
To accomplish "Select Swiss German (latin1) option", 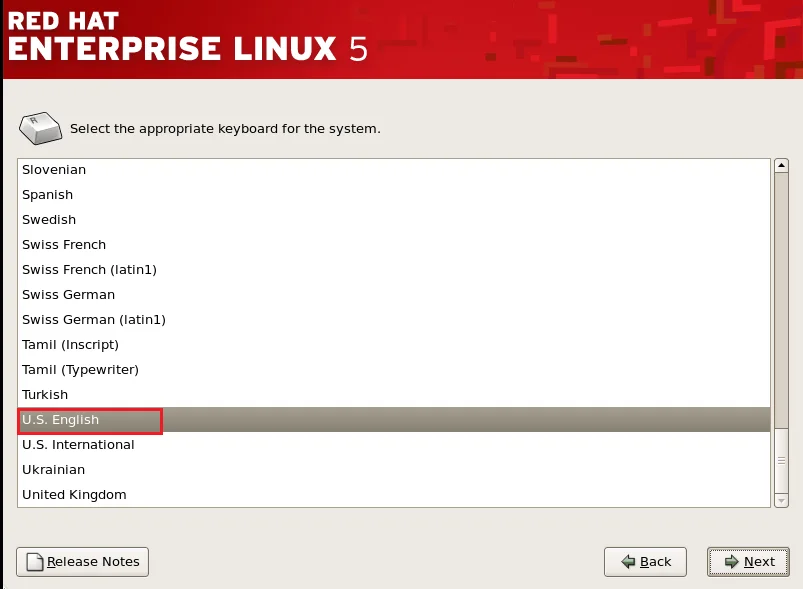I will click(94, 320).
